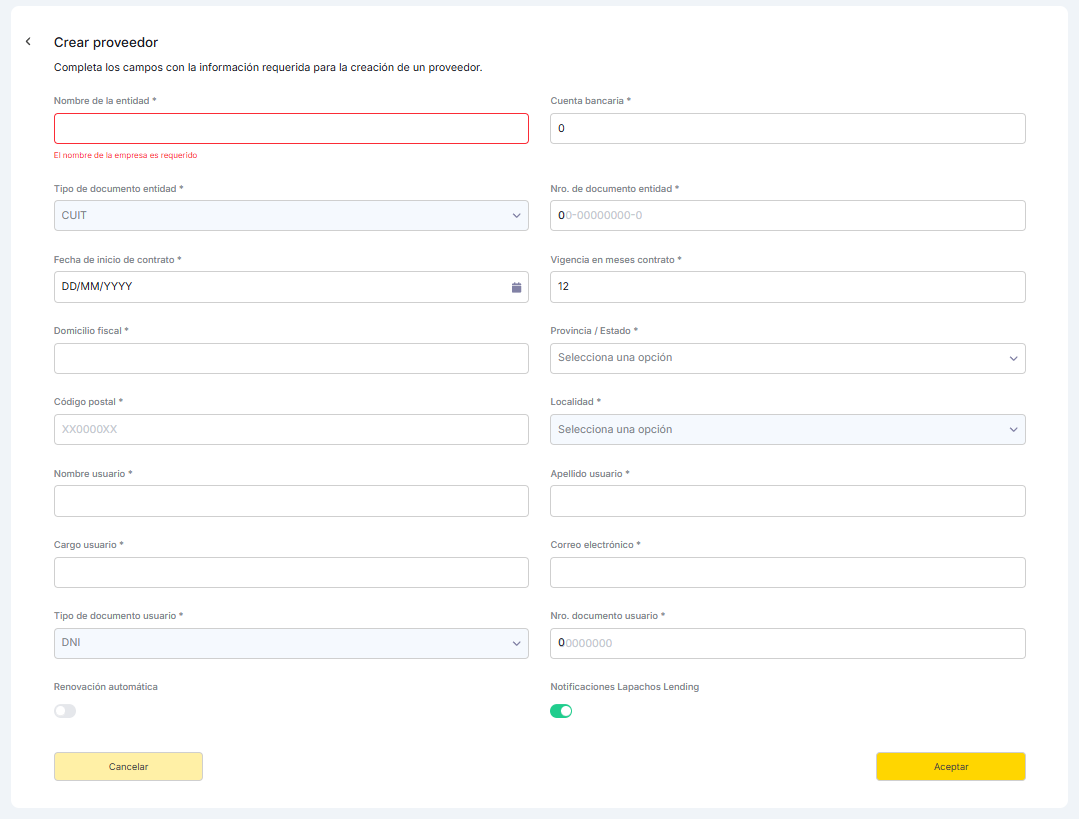
Task: Expand the Provincia / Estado selector
Action: [787, 358]
